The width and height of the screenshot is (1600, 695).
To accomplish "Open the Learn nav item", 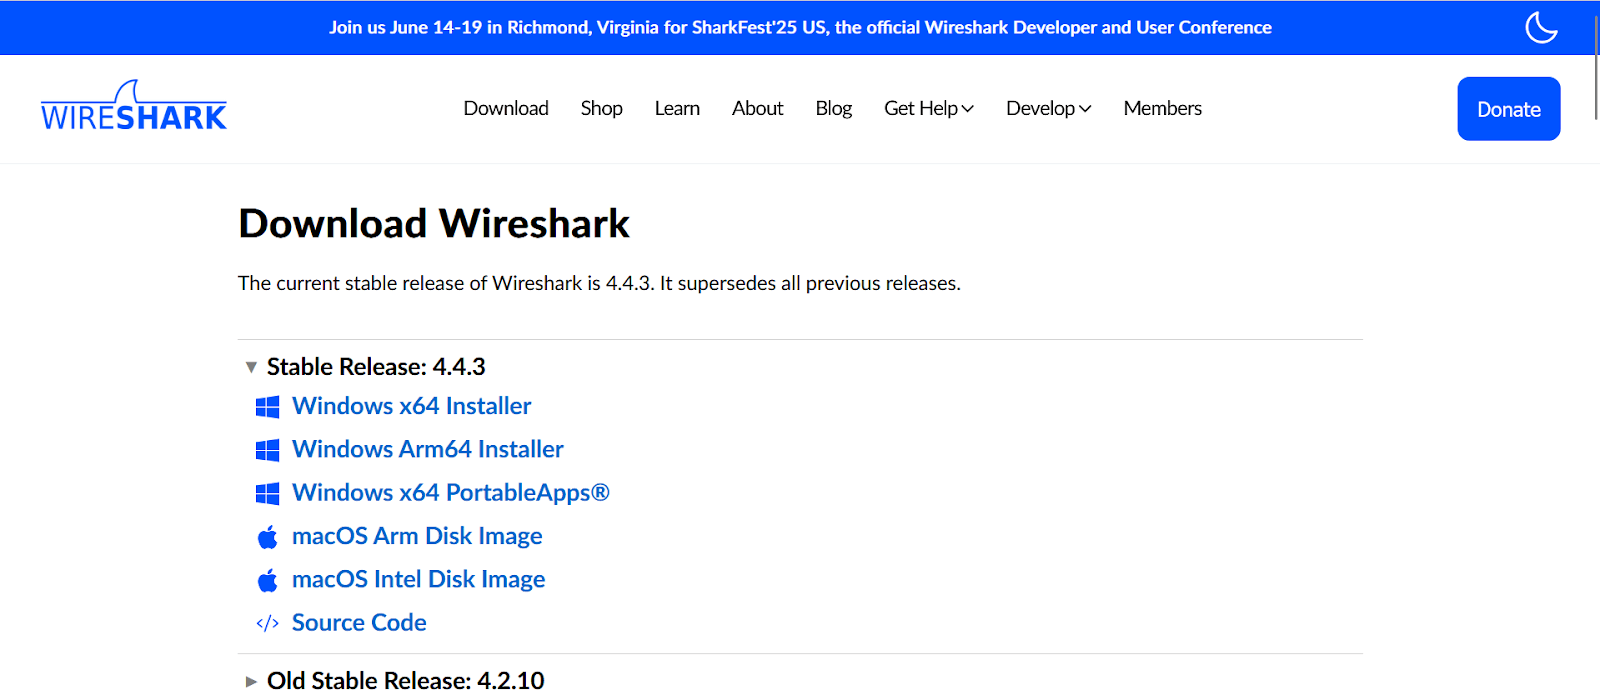I will coord(677,108).
